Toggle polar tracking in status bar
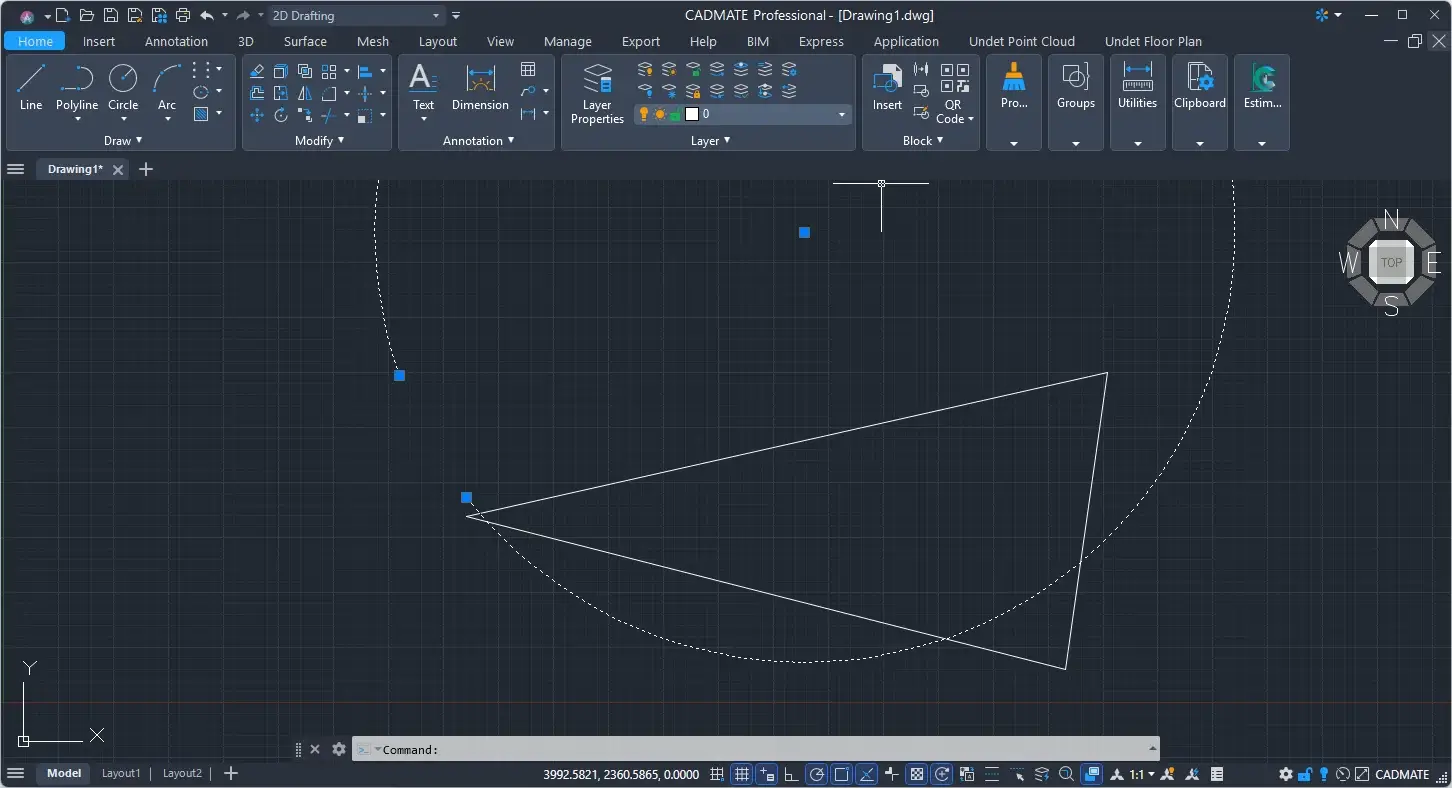This screenshot has height=788, width=1452. 817,774
